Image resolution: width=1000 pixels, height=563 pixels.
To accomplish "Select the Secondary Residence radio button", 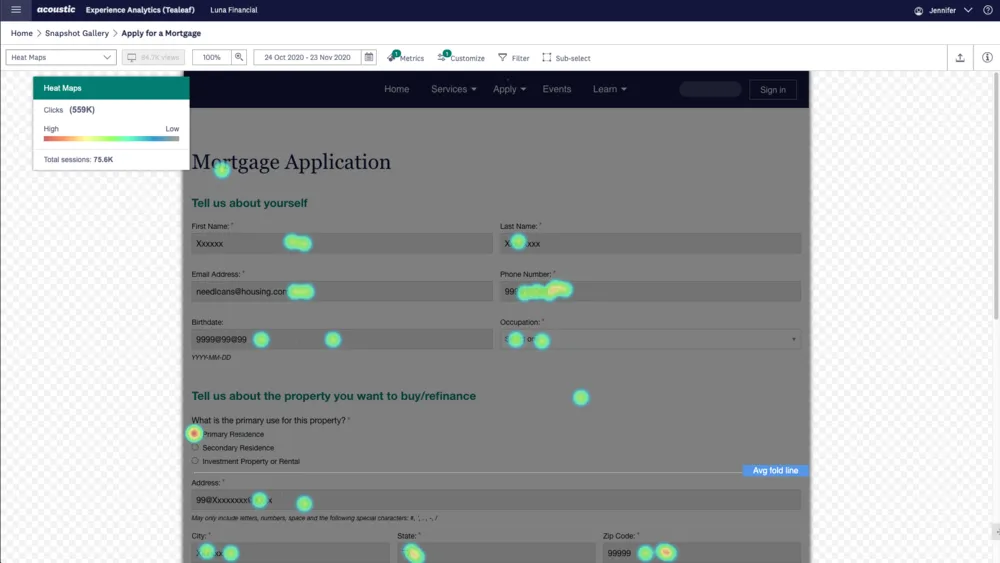I will coord(195,448).
